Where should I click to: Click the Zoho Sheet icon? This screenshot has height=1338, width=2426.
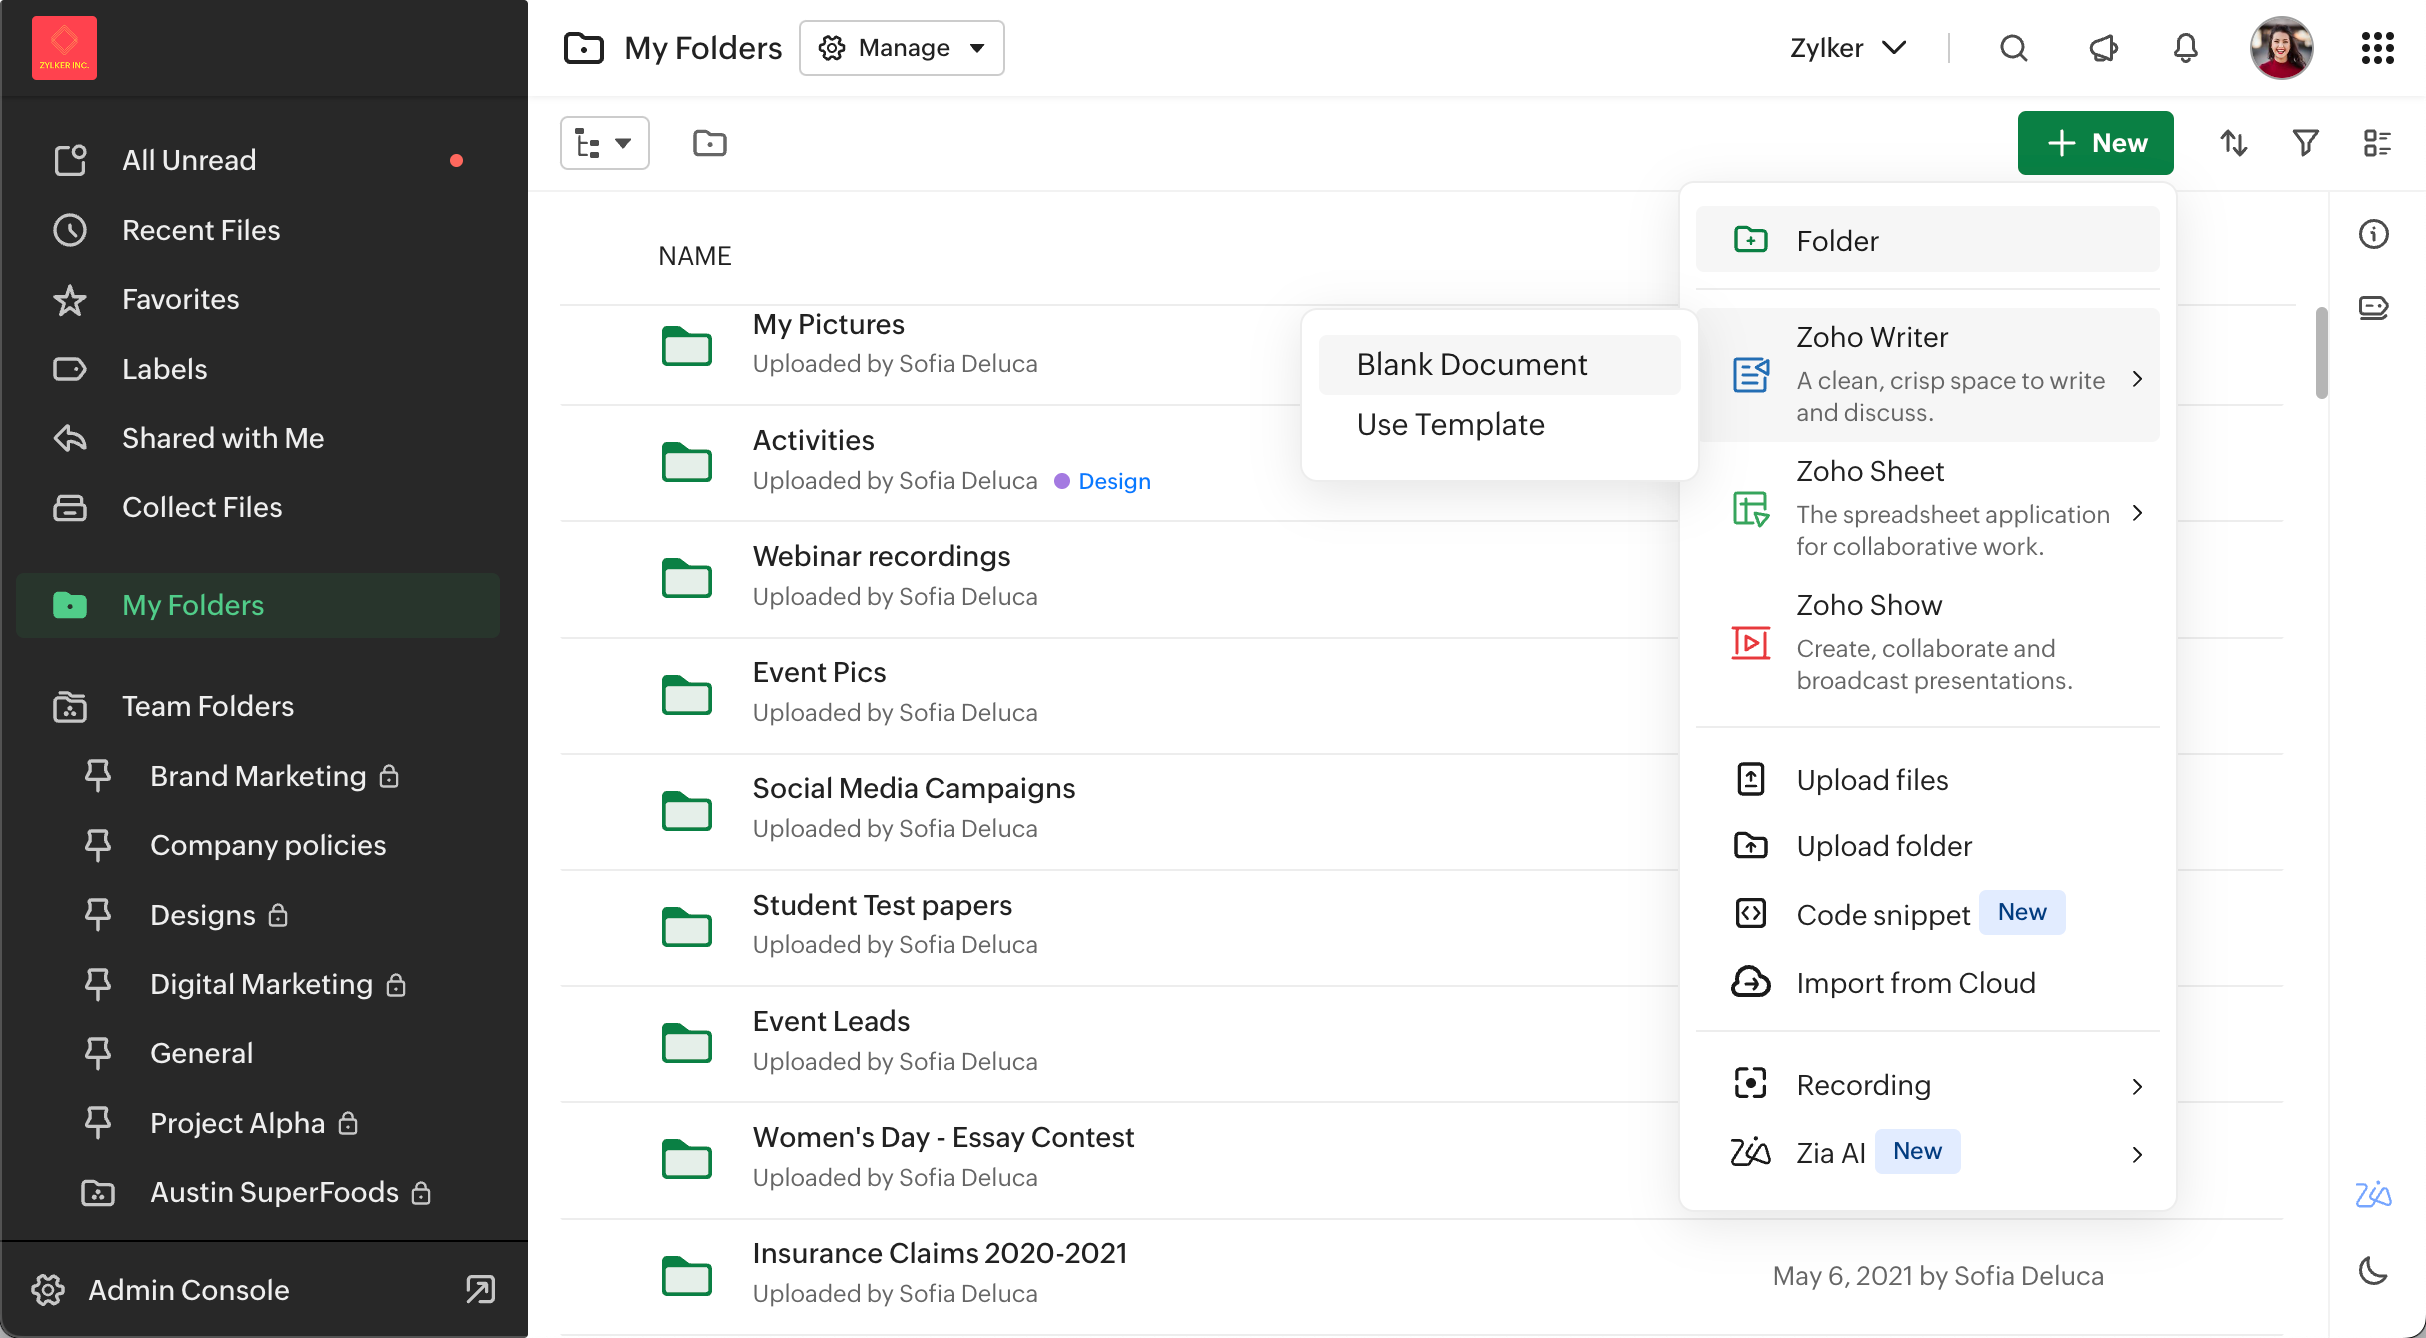(x=1750, y=509)
